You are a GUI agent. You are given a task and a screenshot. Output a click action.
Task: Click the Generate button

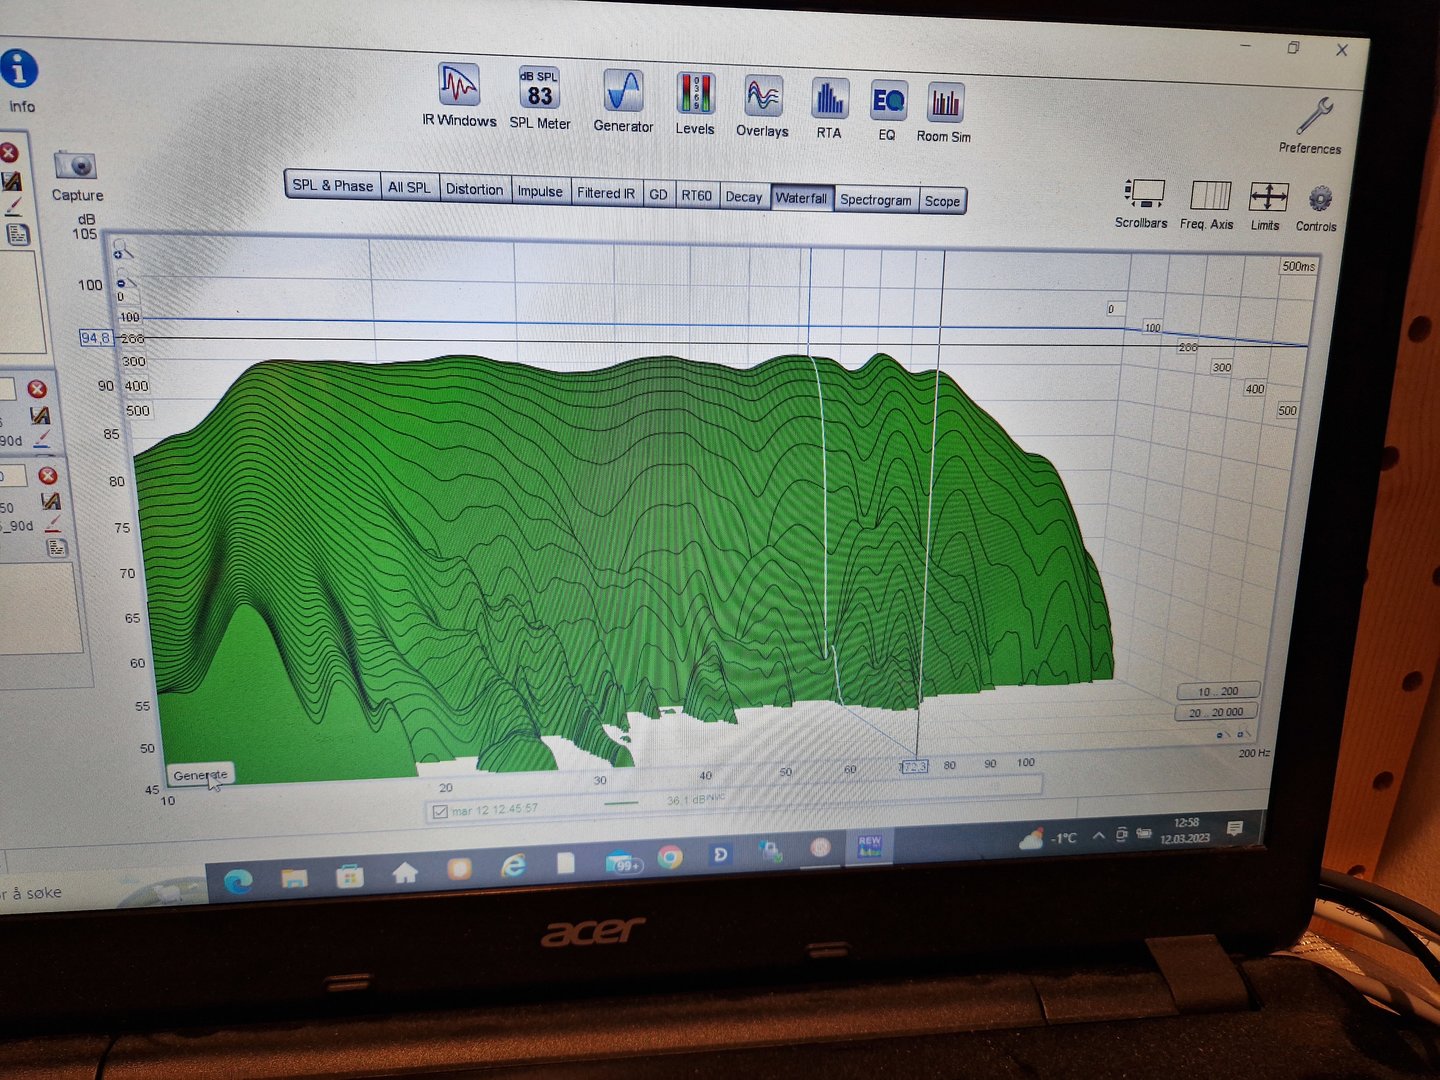click(200, 775)
